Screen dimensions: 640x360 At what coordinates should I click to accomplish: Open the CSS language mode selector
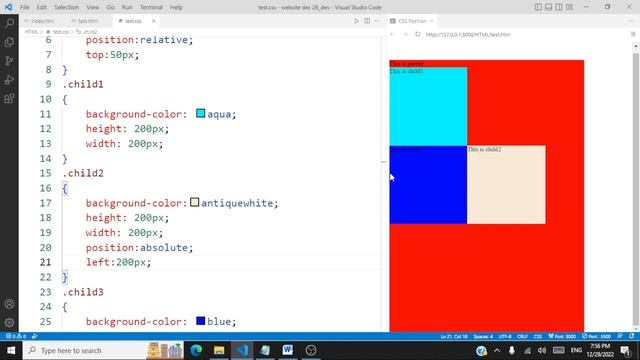pos(538,336)
